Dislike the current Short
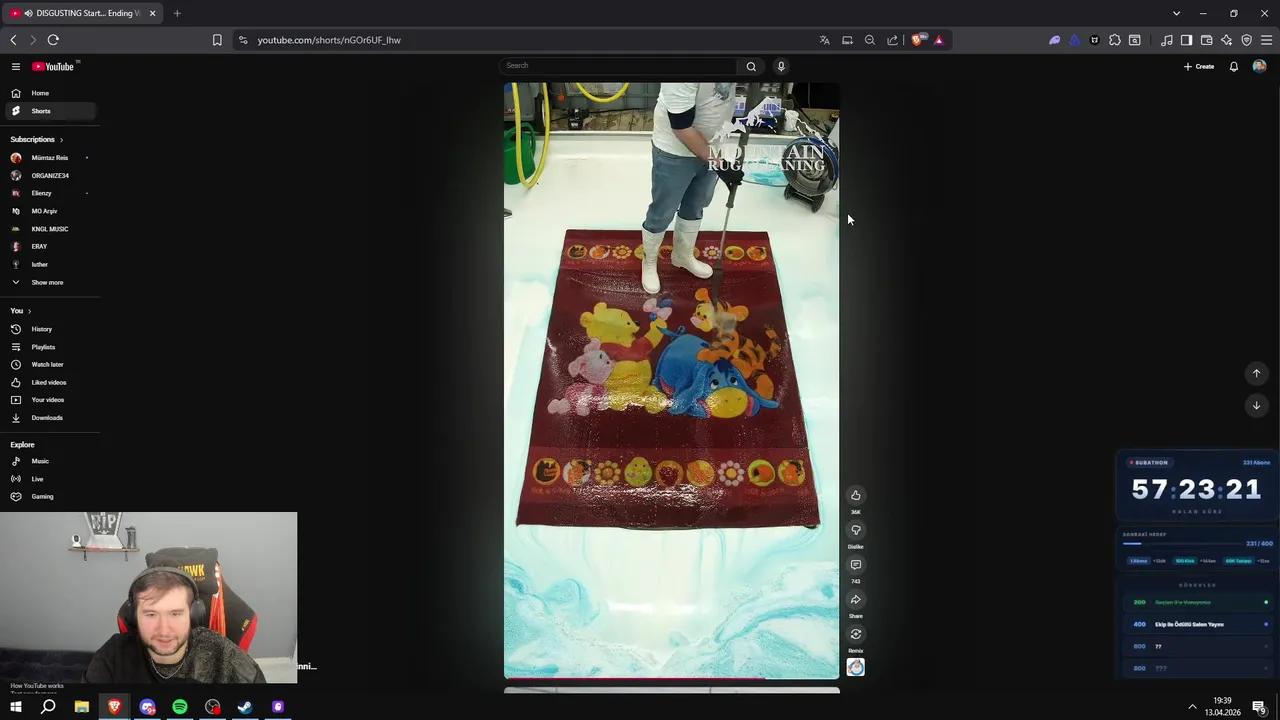Image resolution: width=1280 pixels, height=720 pixels. [x=856, y=530]
